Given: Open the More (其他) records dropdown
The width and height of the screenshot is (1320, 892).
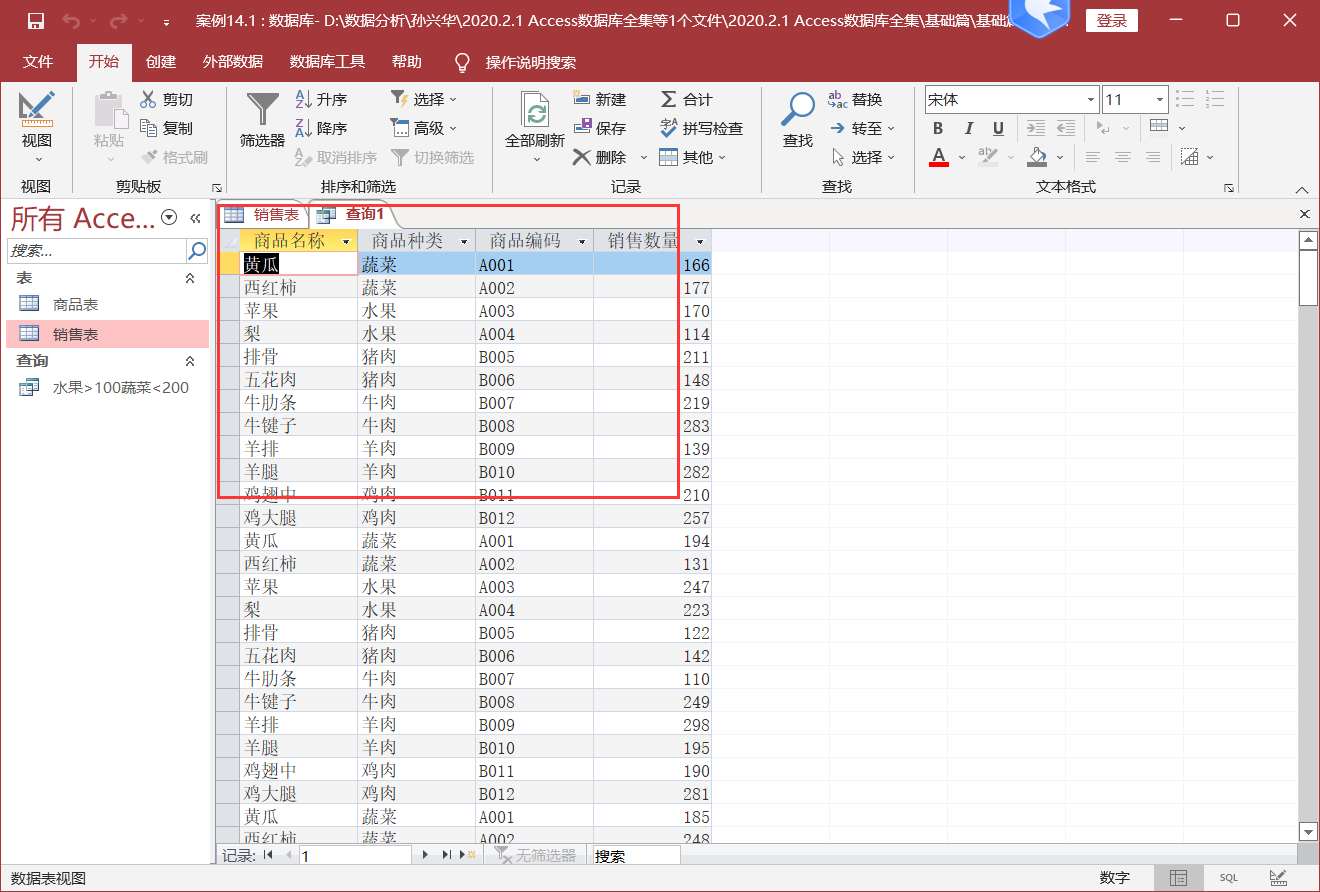Looking at the screenshot, I should click(692, 157).
